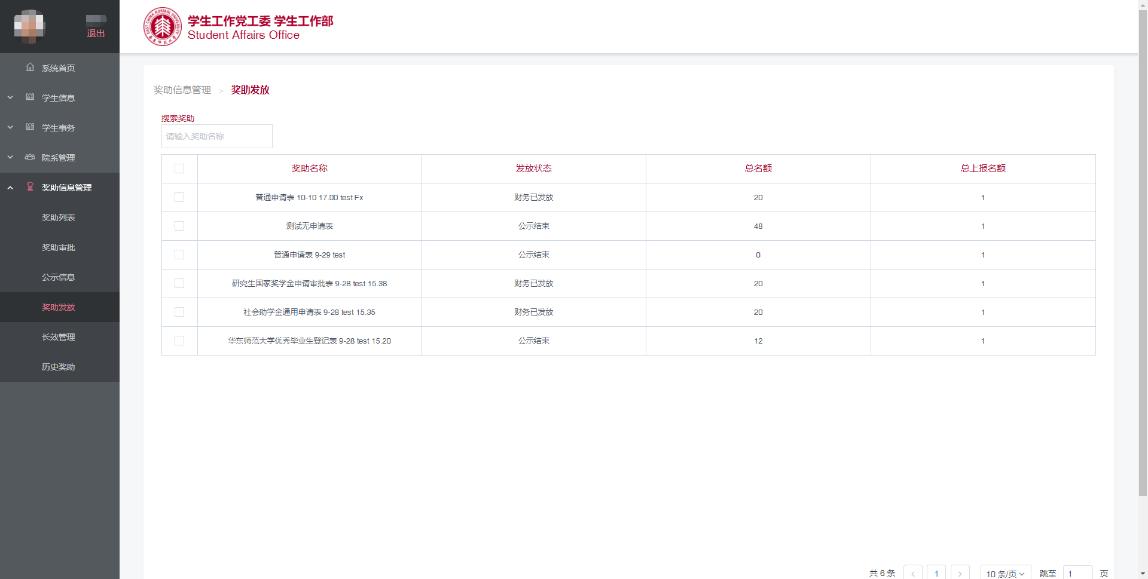Click the 学生事务 sidebar icon

tap(30, 128)
